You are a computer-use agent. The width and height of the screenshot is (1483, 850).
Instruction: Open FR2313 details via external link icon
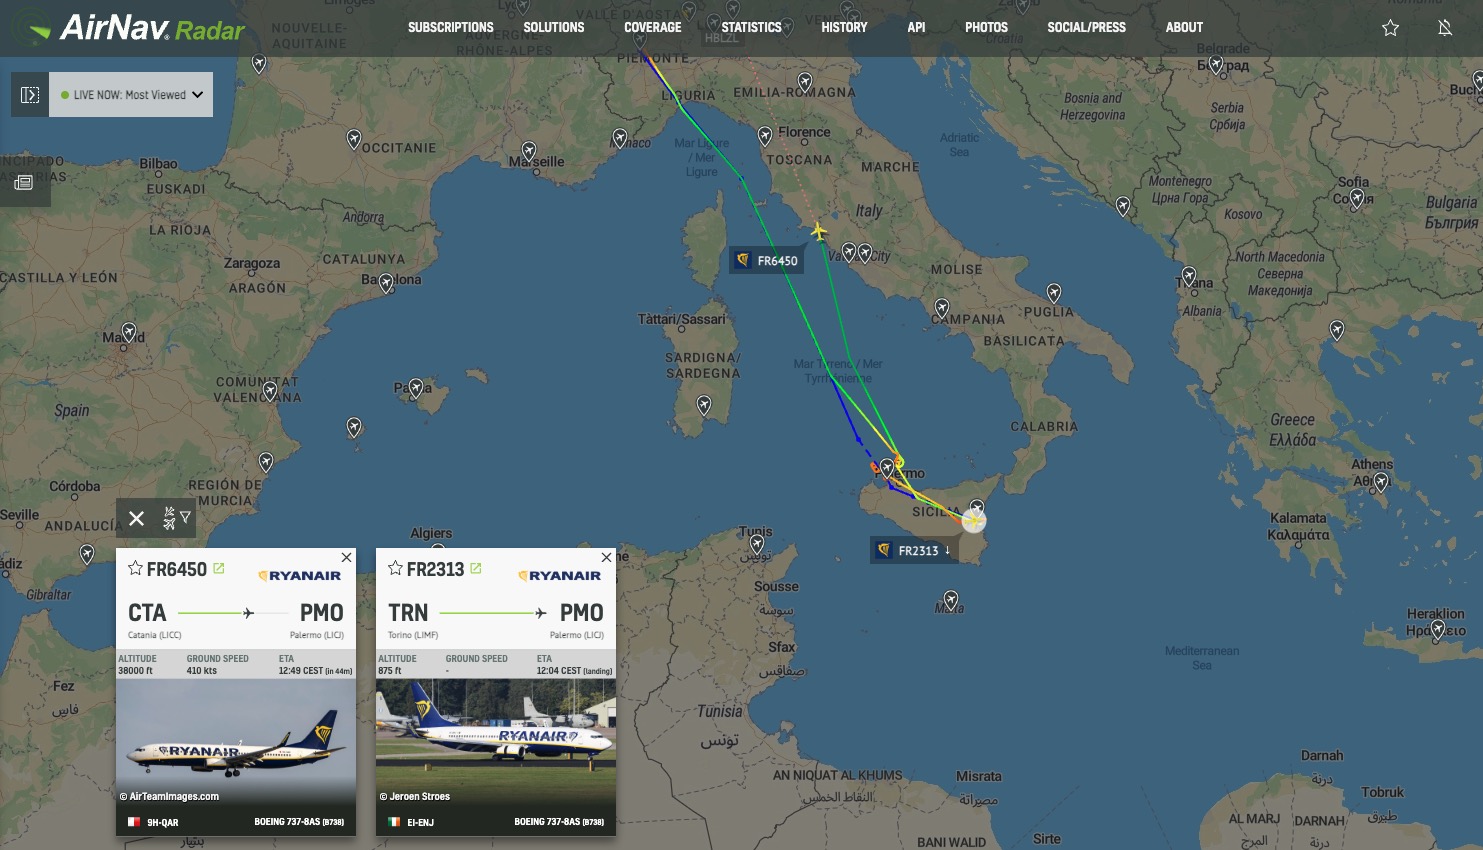click(476, 568)
